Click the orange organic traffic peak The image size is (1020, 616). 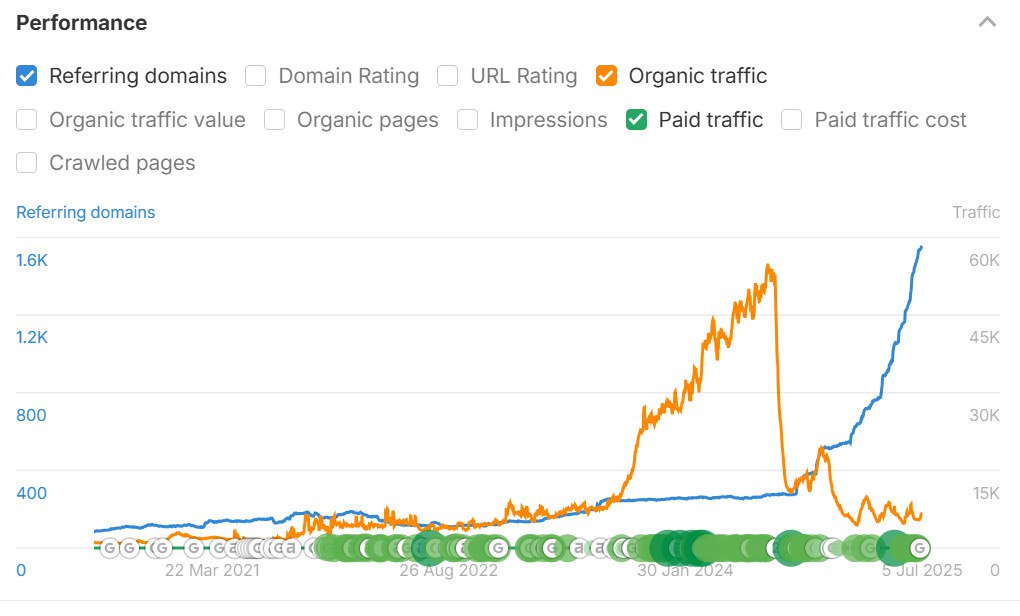(x=769, y=267)
